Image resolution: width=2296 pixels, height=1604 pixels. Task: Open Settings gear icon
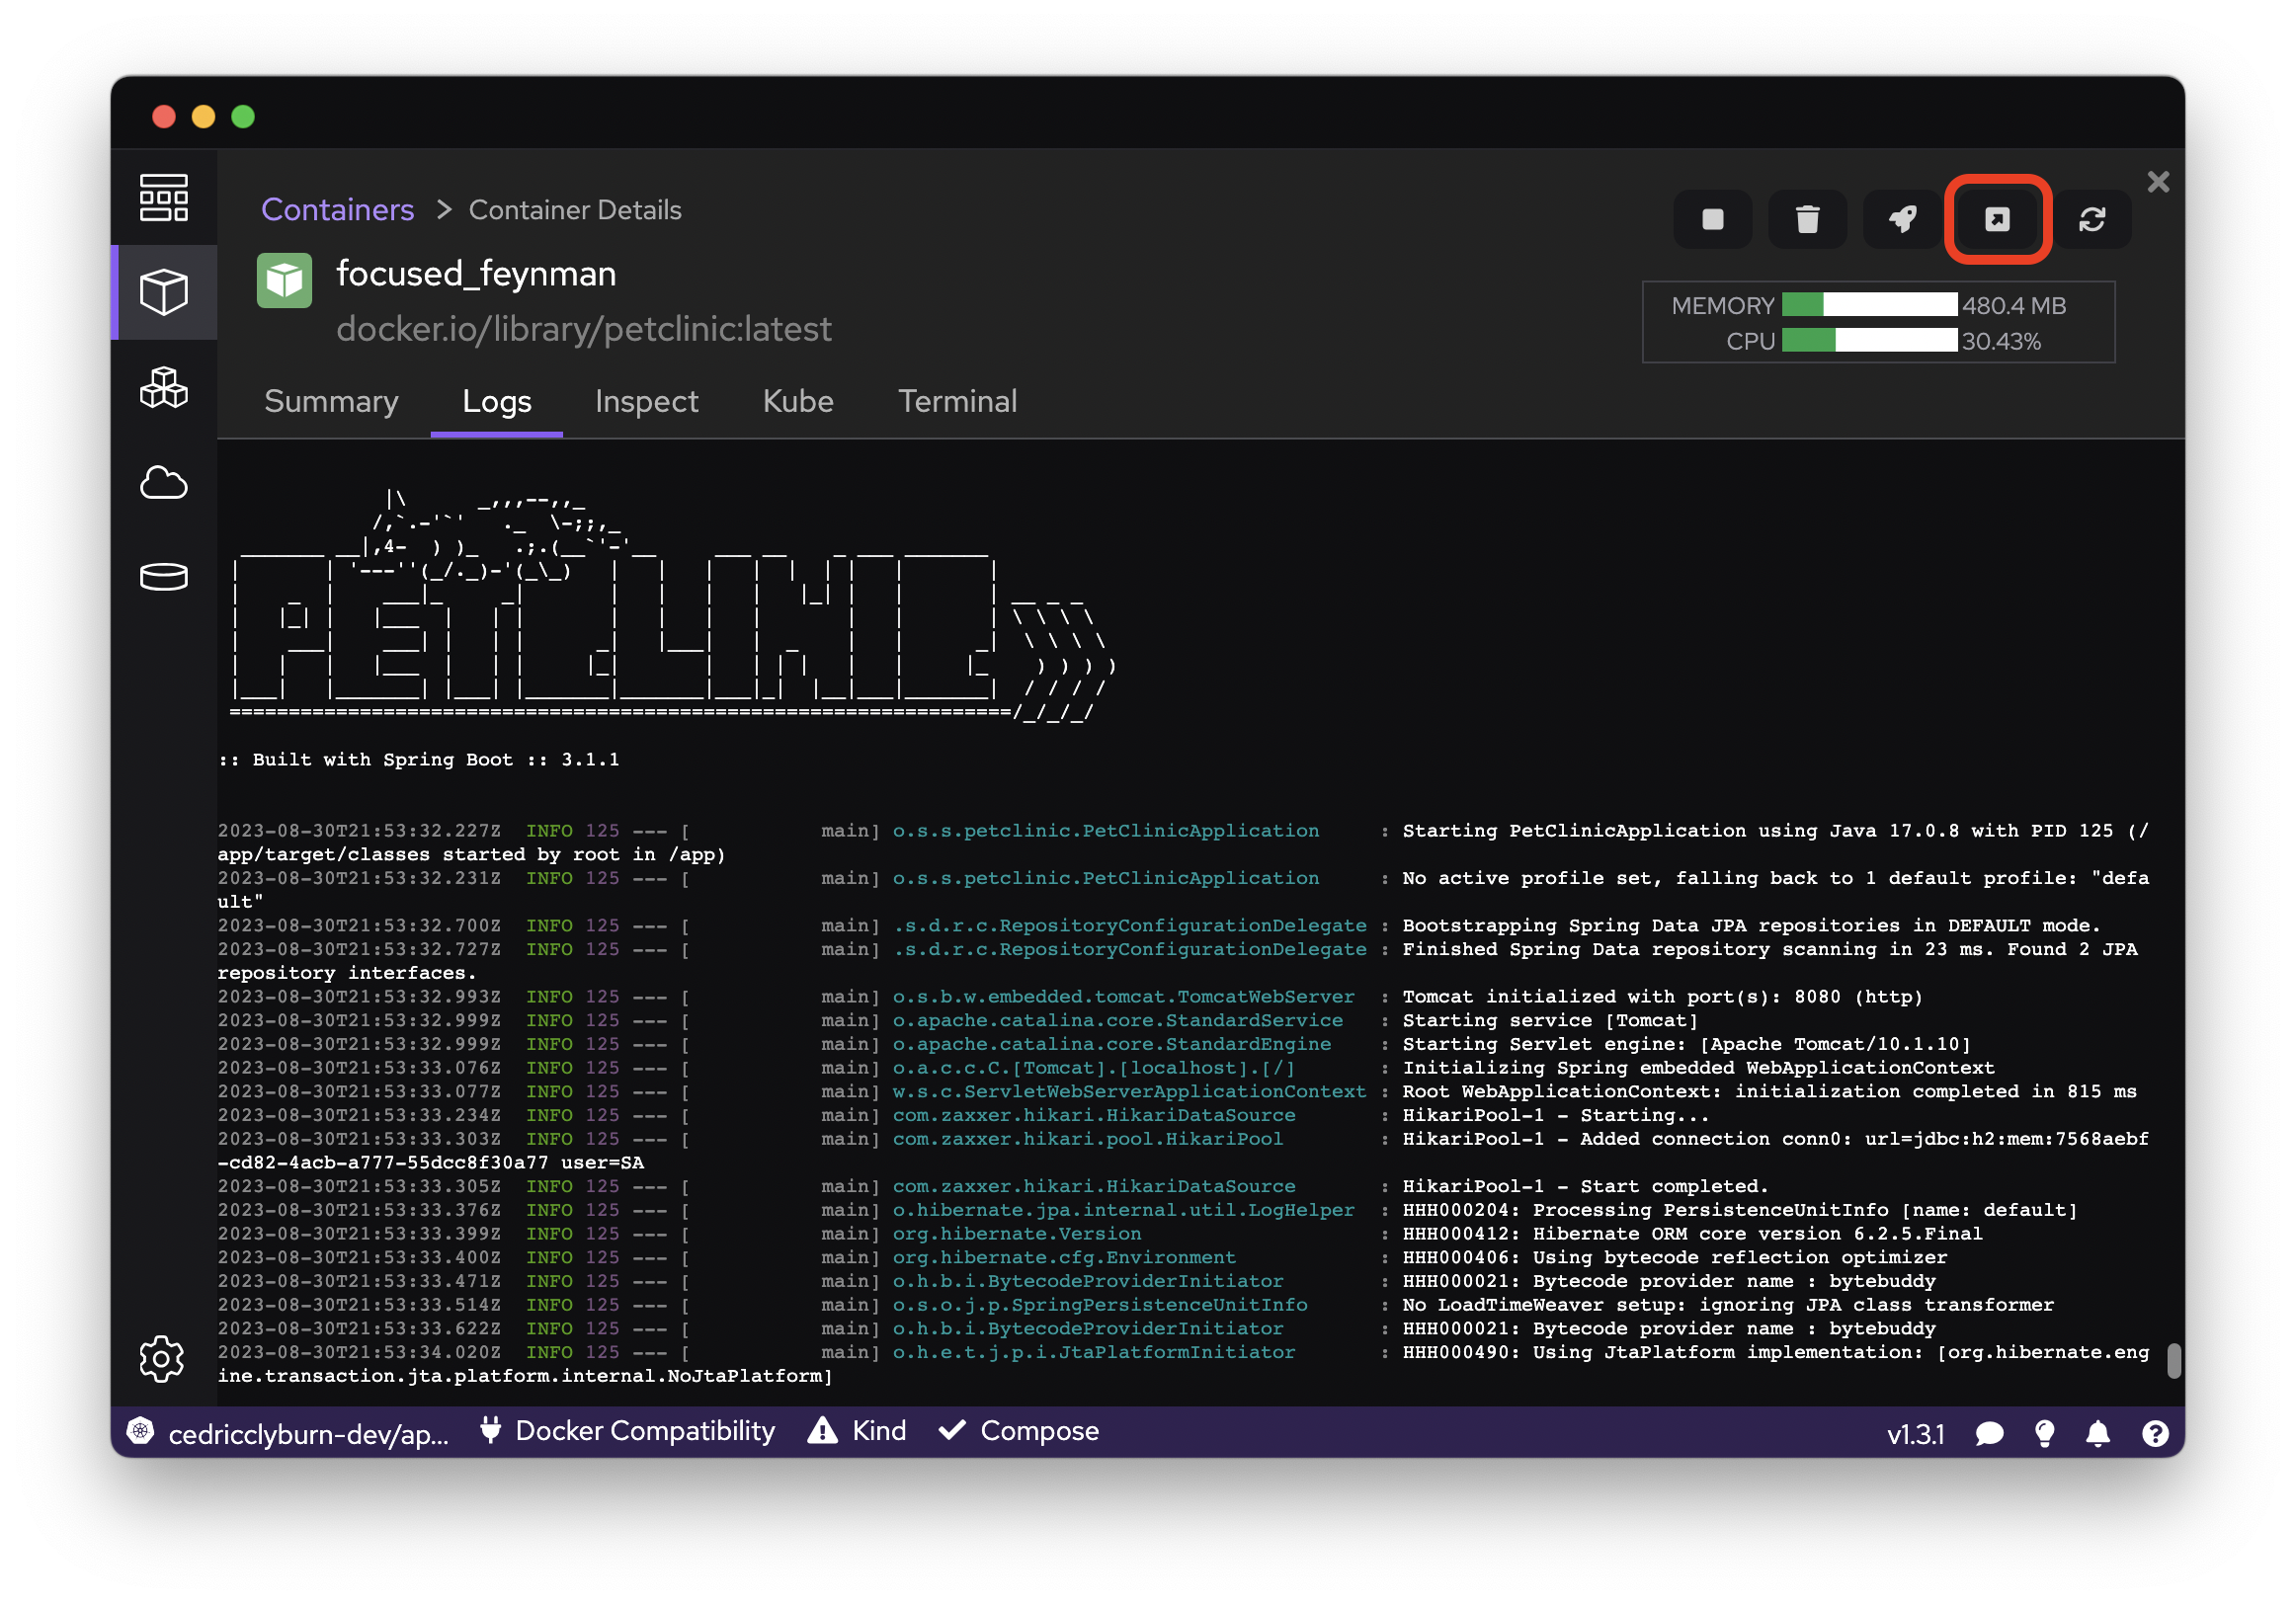pos(161,1358)
